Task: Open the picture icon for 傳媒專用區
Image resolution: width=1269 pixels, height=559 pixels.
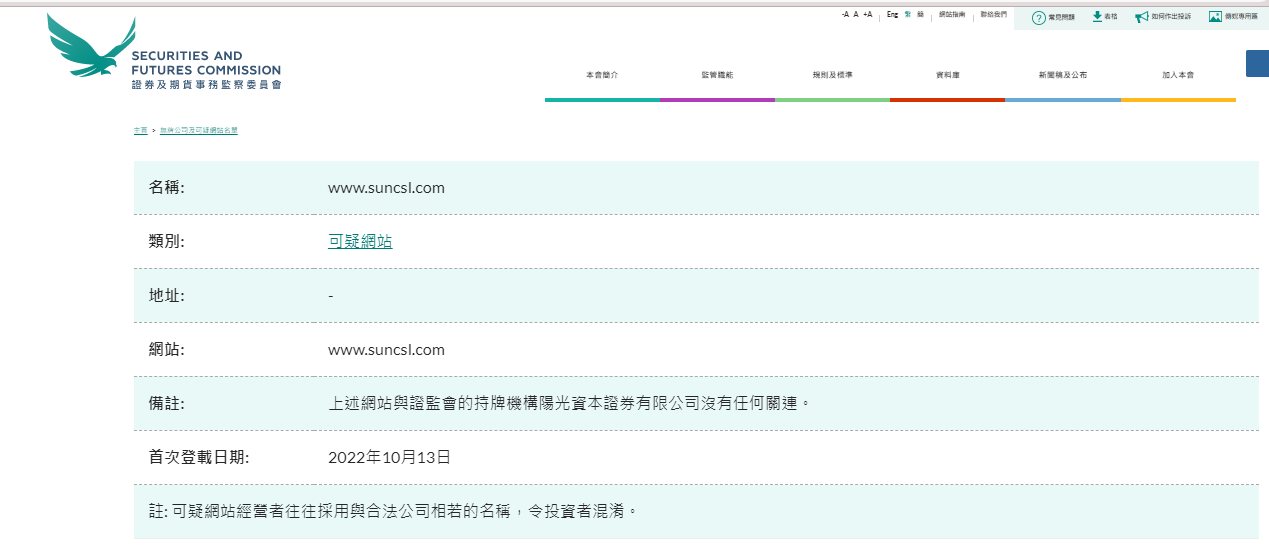Action: point(1215,17)
